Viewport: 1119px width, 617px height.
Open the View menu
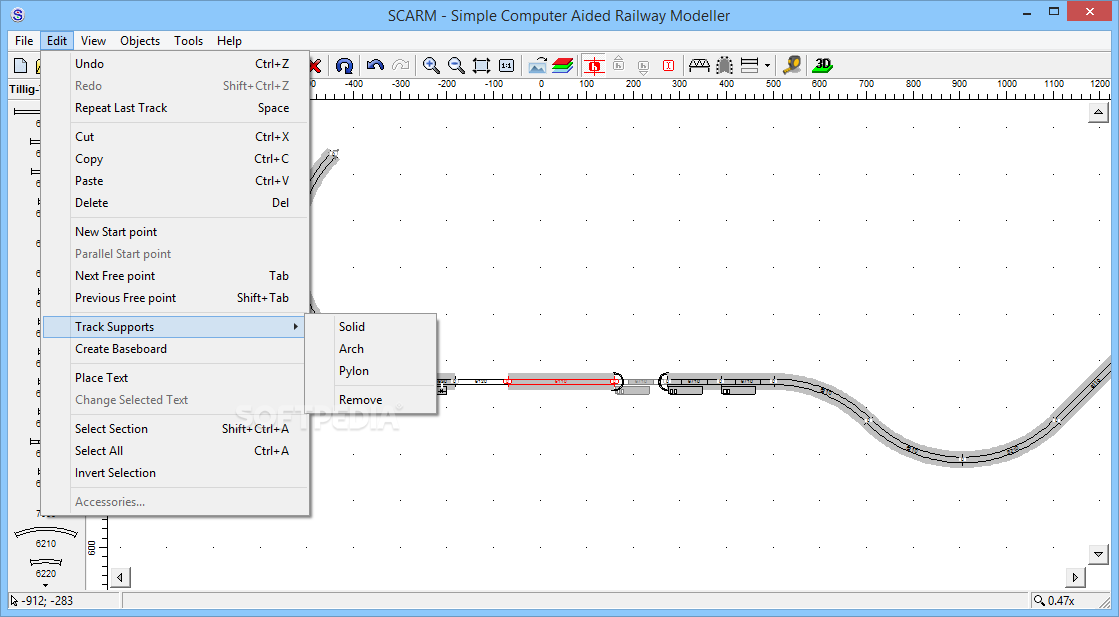93,41
